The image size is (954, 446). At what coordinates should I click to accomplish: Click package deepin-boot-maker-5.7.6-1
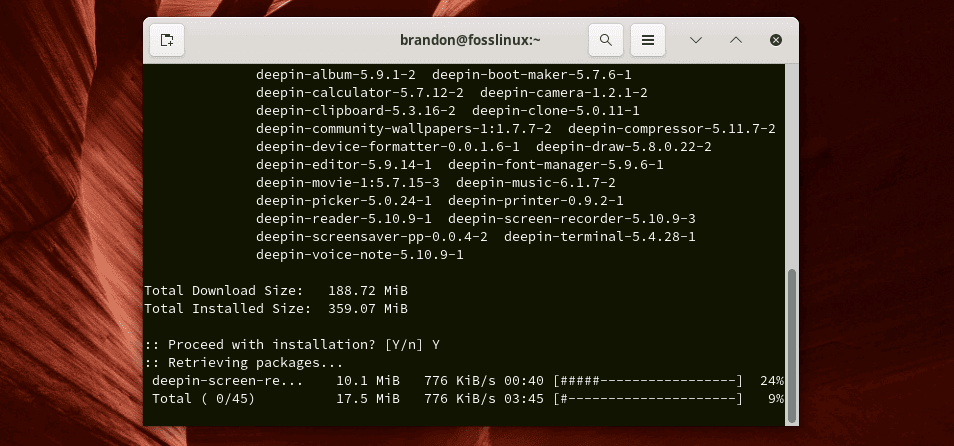point(531,75)
